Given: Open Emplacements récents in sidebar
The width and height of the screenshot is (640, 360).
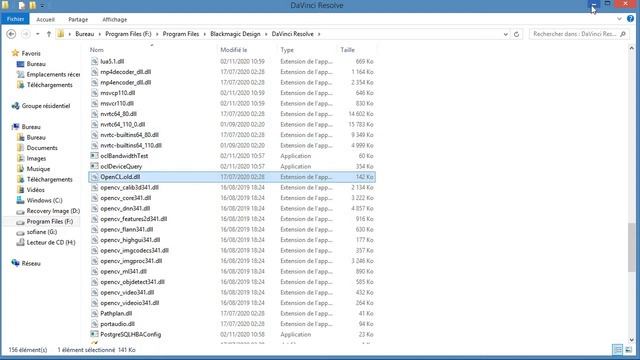Looking at the screenshot, I should pos(53,75).
